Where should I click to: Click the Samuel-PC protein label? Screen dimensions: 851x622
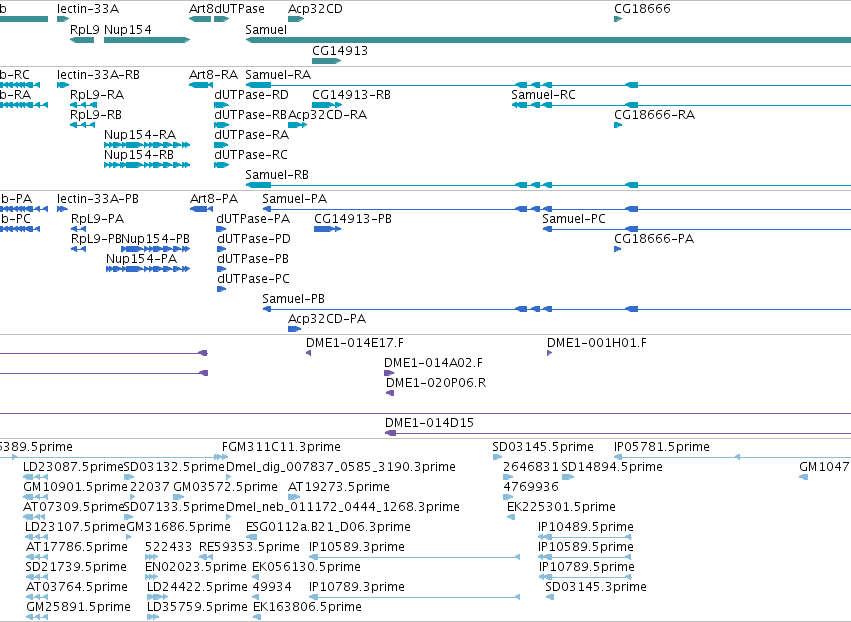(x=574, y=219)
